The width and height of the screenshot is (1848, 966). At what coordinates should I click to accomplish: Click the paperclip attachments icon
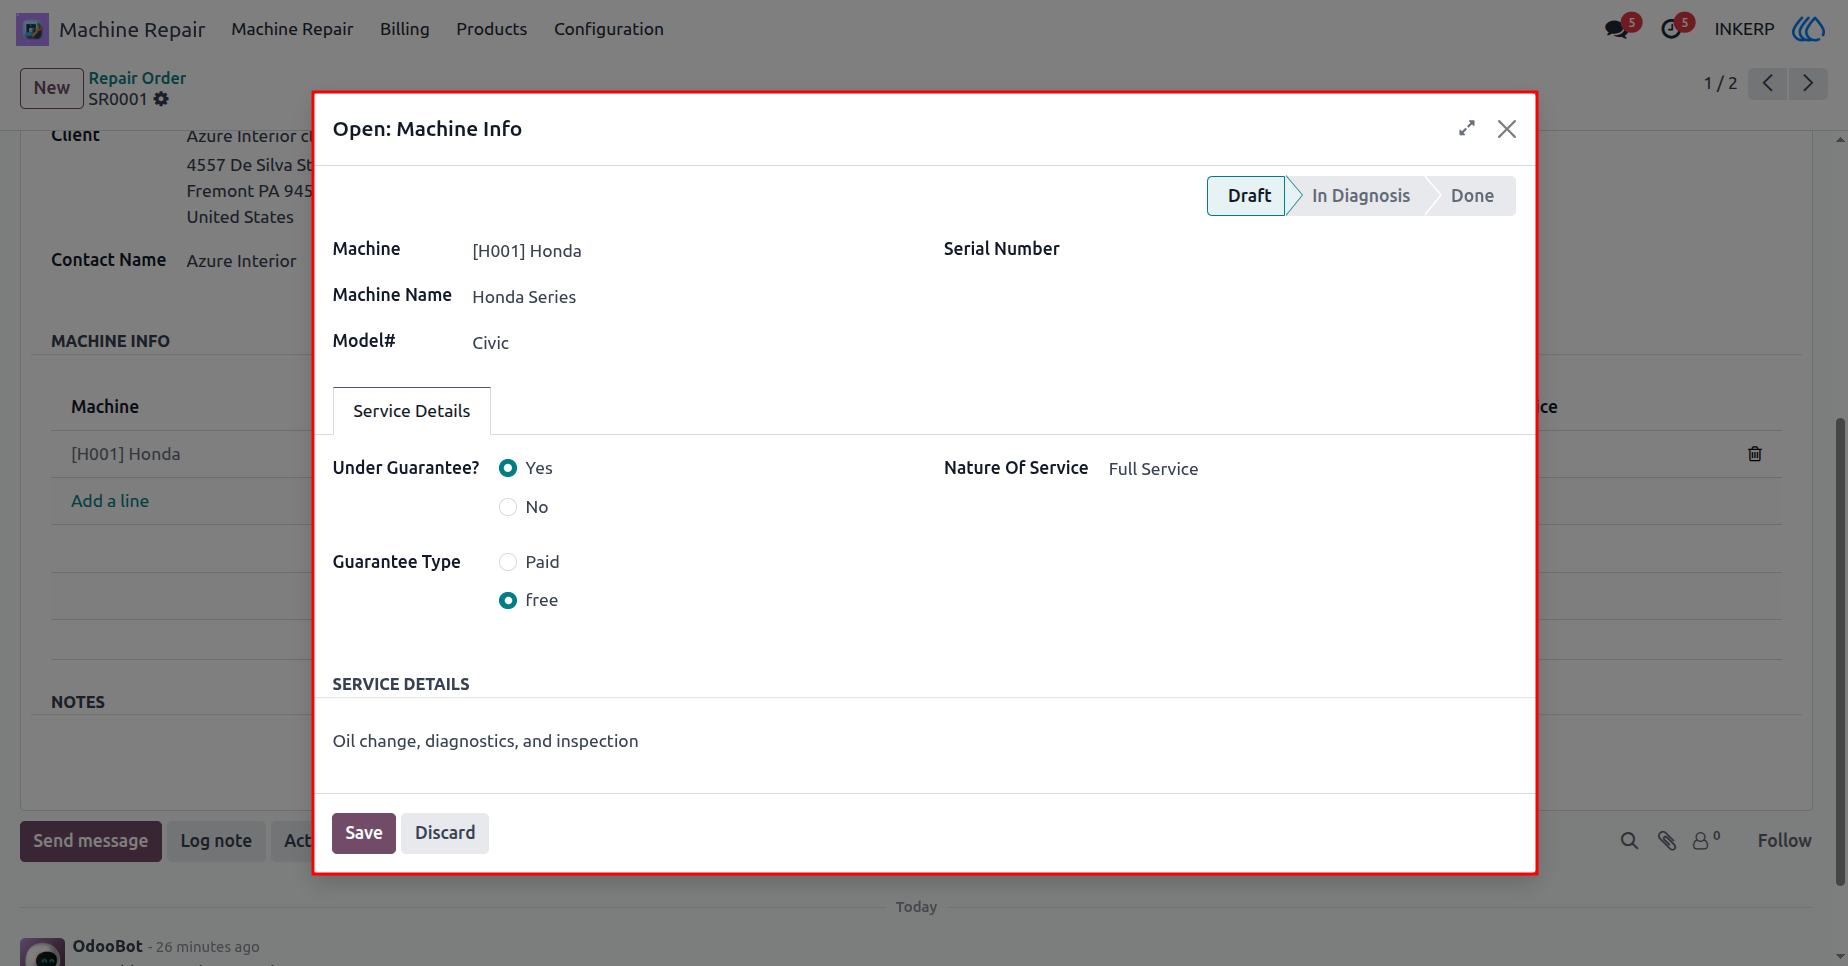click(x=1667, y=841)
